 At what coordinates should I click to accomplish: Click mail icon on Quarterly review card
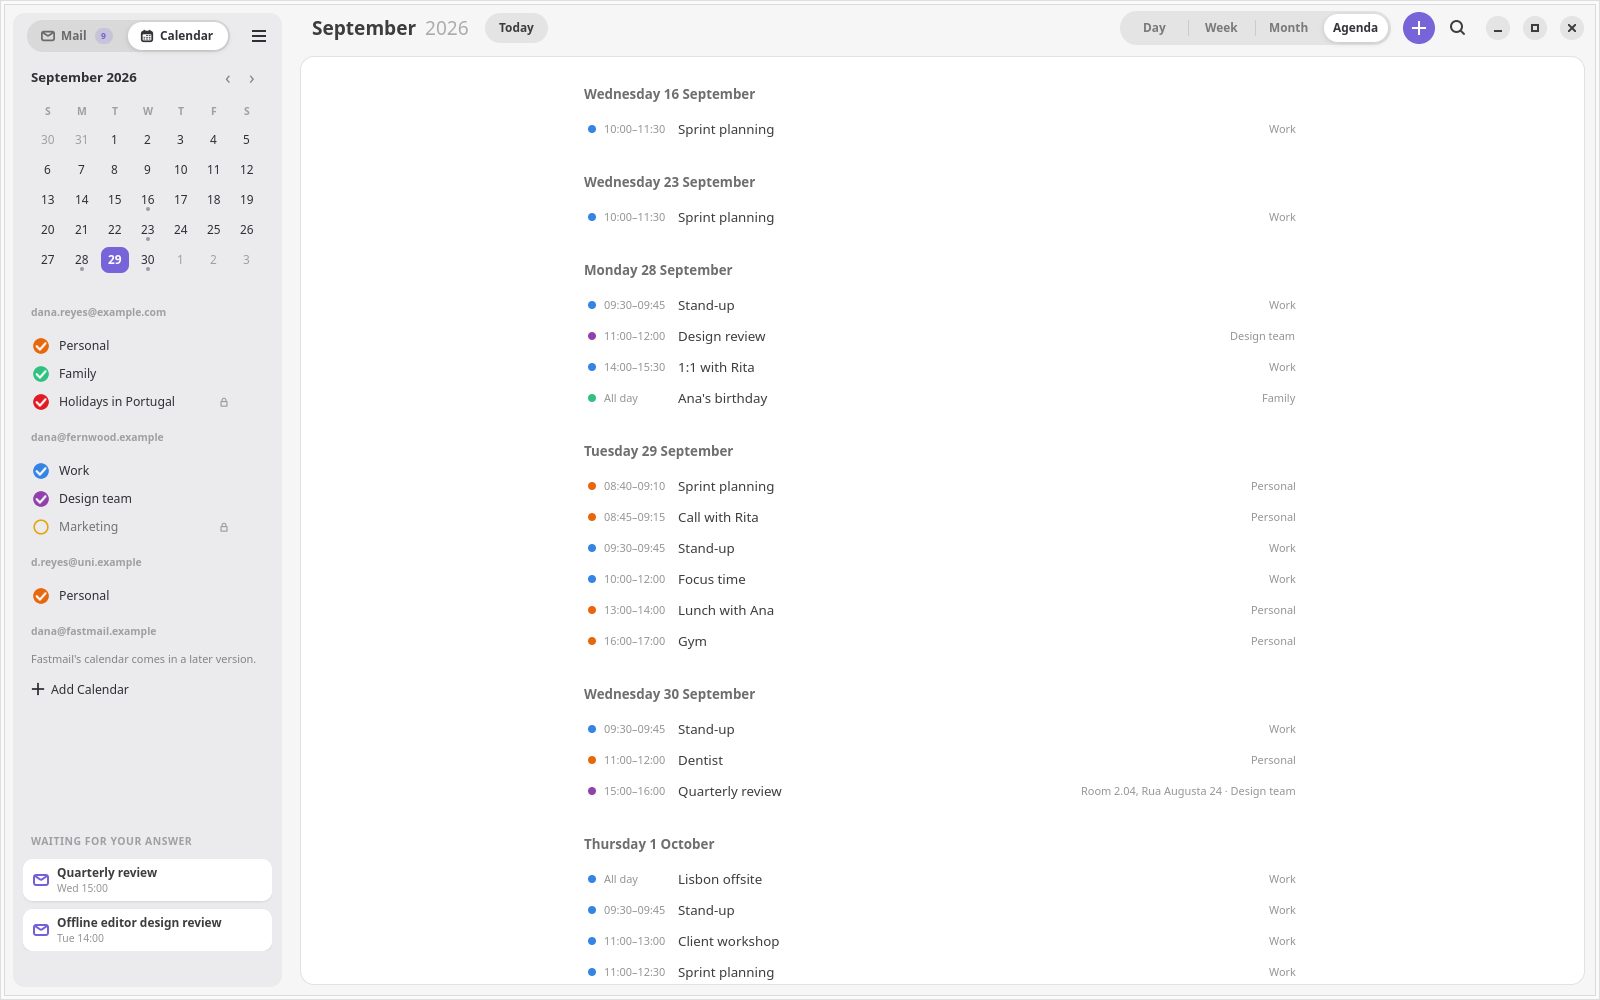tap(41, 880)
